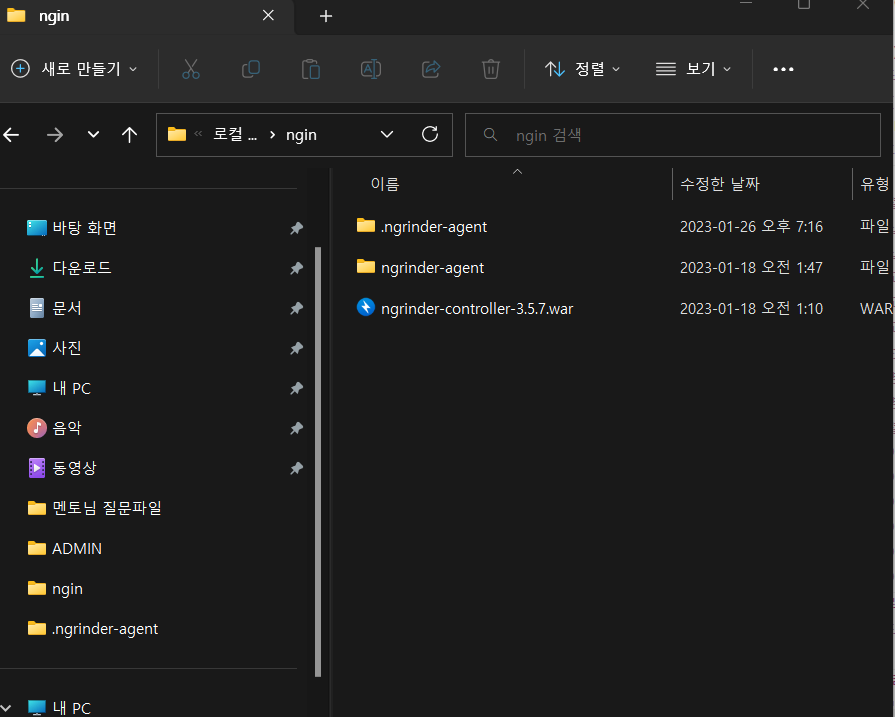895x717 pixels.
Task: Select pinned 내 PC in quick access
Action: click(x=72, y=388)
